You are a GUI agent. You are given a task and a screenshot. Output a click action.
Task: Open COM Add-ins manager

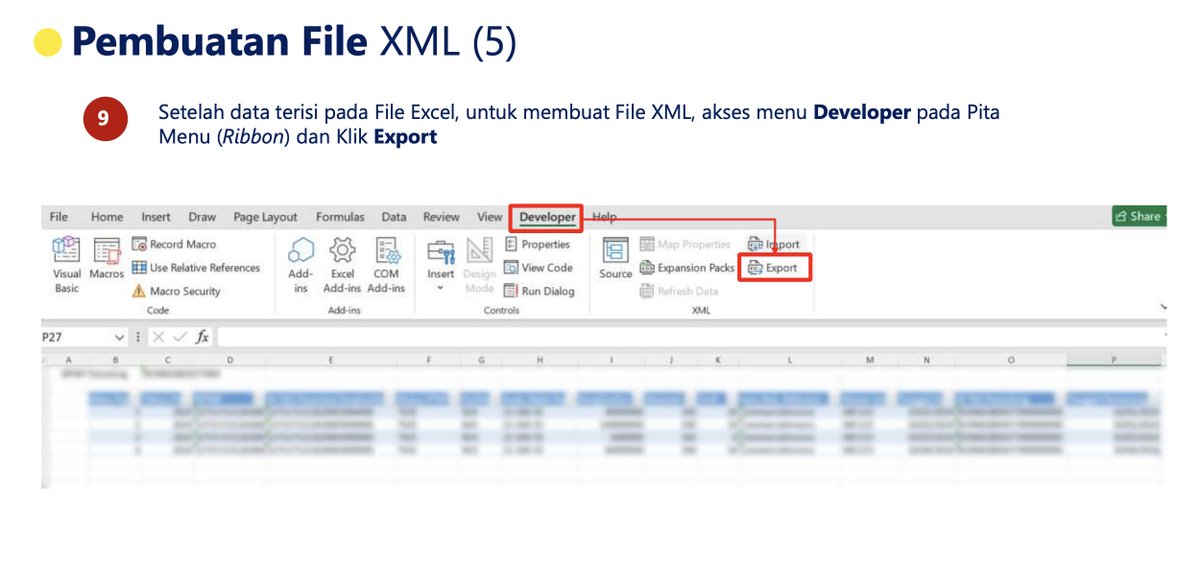(x=386, y=265)
